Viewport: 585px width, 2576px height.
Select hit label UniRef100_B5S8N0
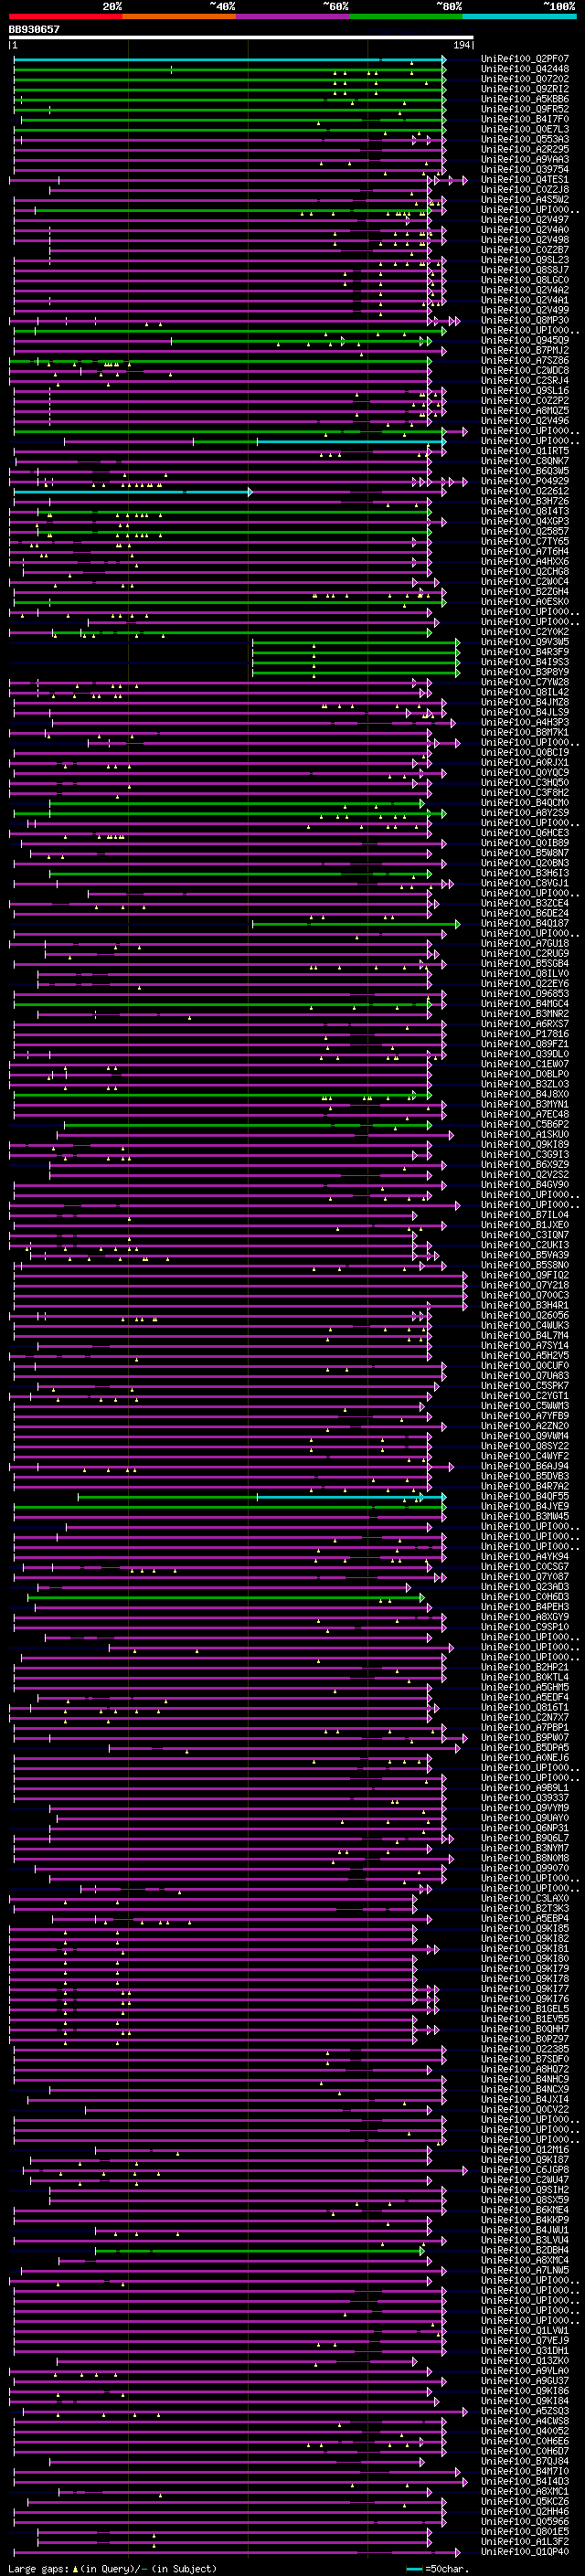pos(525,1265)
